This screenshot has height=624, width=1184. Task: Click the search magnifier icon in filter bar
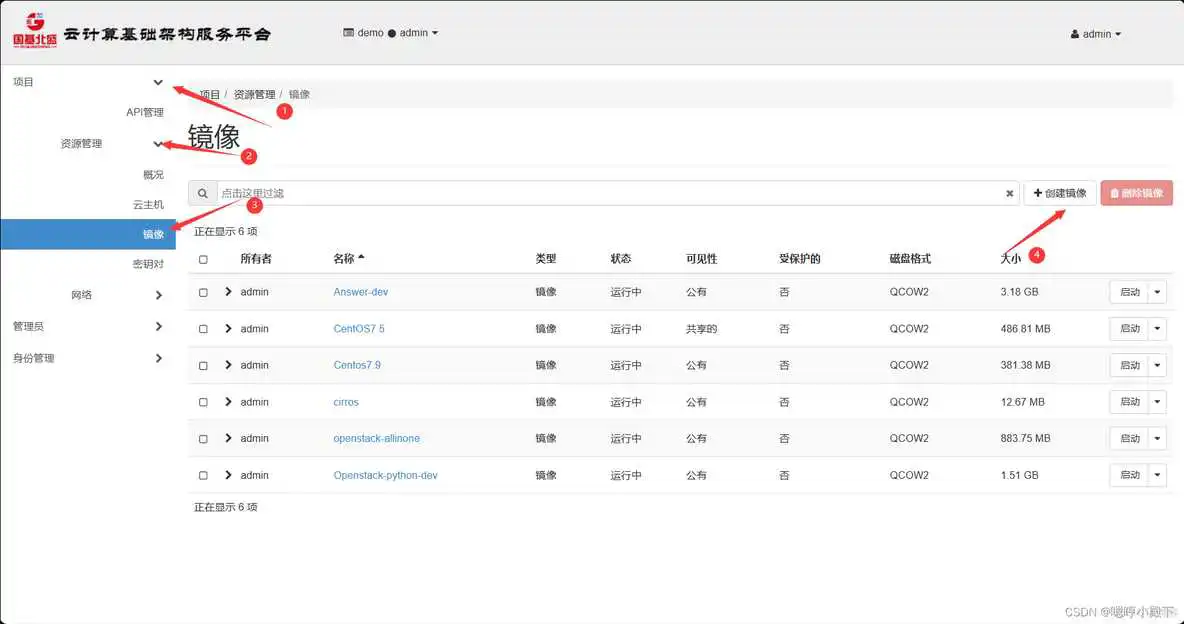click(x=204, y=193)
